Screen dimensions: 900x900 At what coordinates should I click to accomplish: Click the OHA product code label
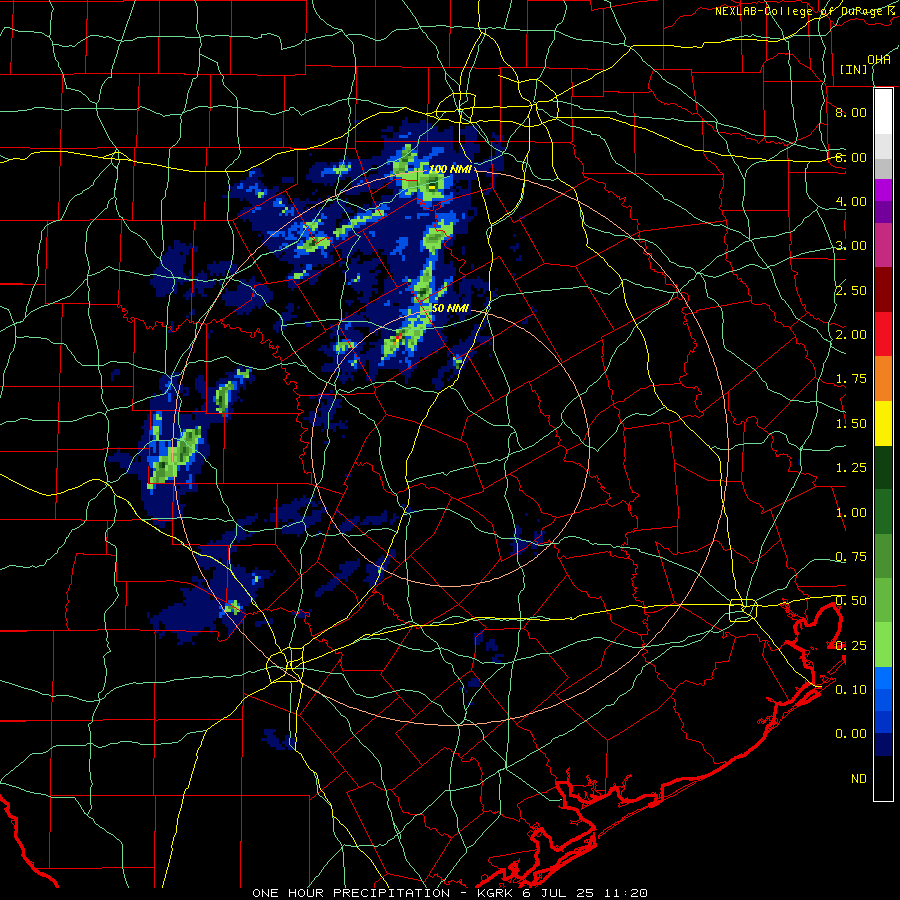(x=879, y=59)
